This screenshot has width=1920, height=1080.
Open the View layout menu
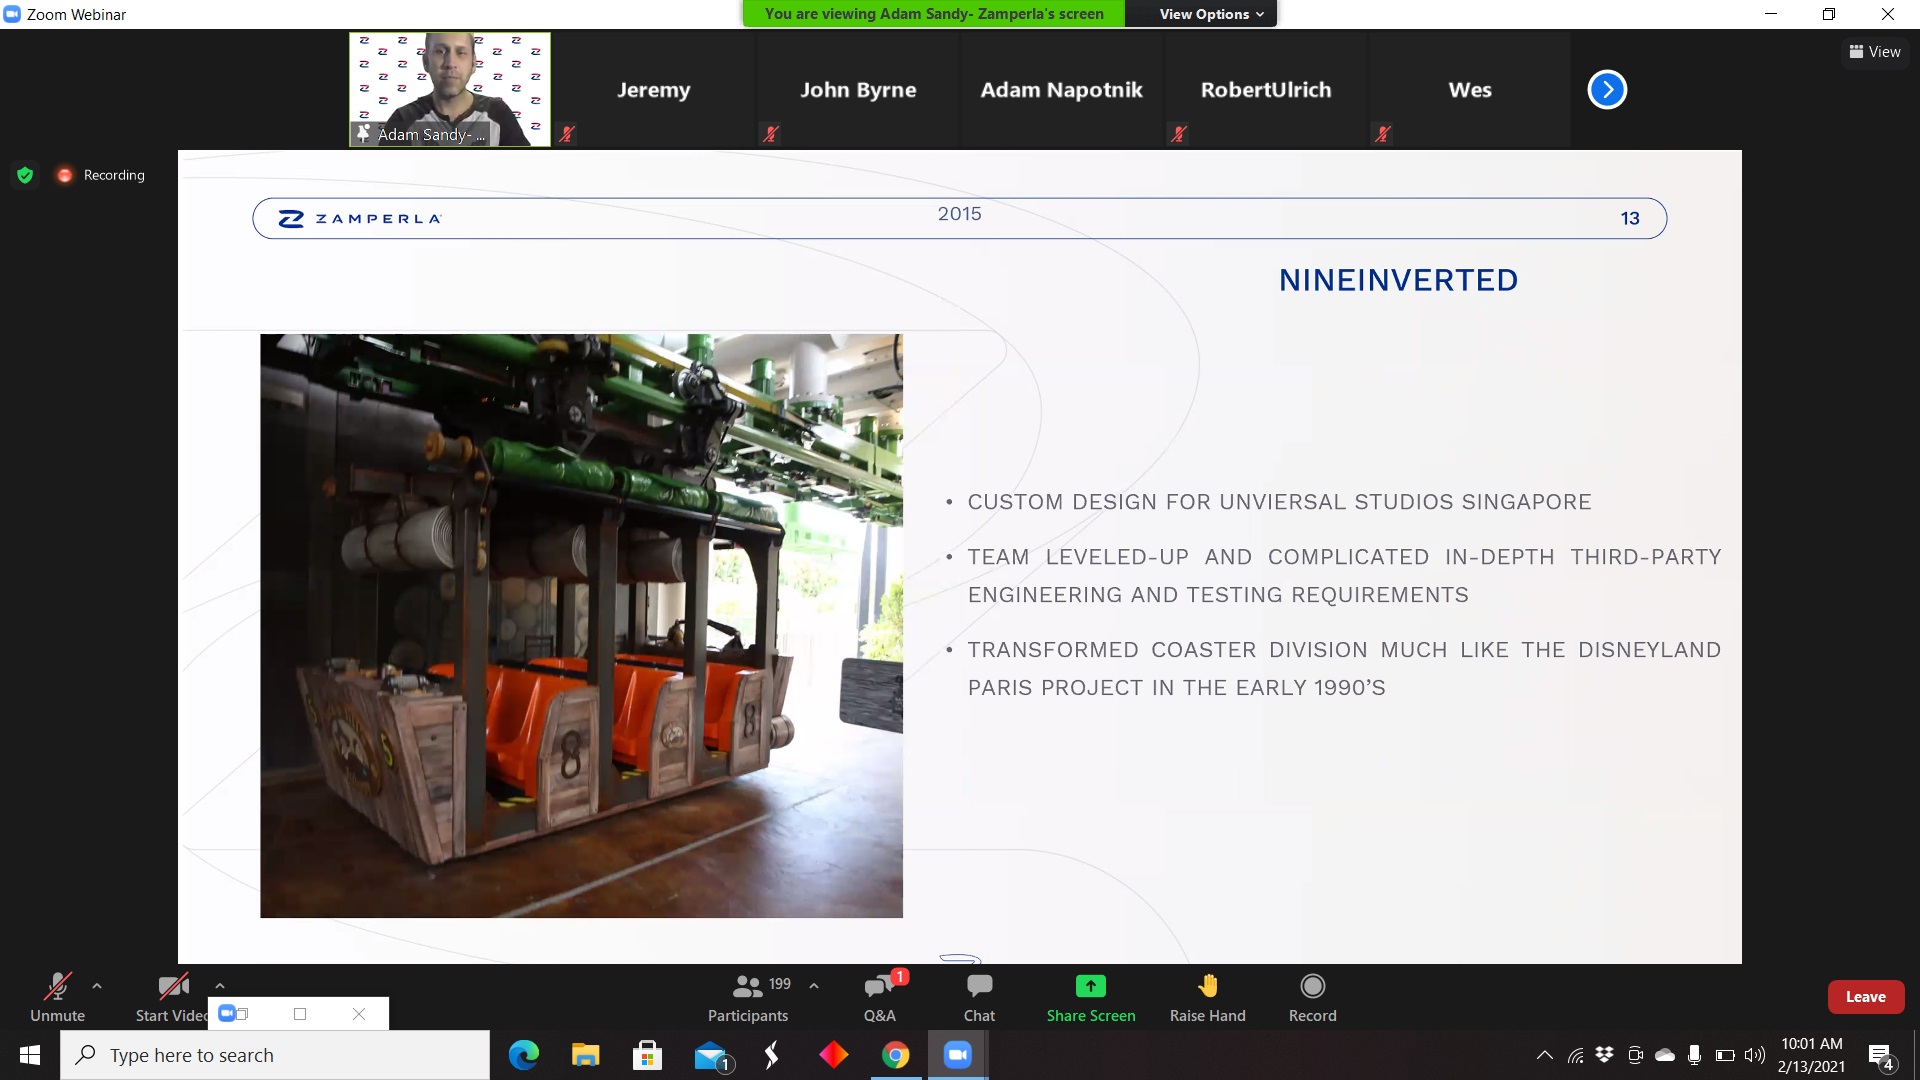coord(1875,52)
